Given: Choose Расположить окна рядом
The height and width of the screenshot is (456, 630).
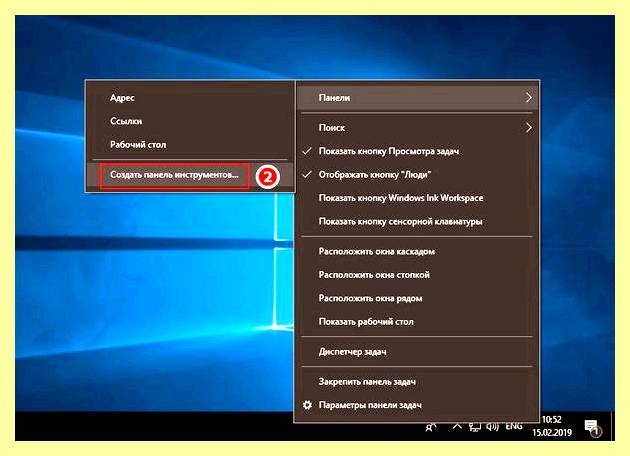Looking at the screenshot, I should point(418,298).
